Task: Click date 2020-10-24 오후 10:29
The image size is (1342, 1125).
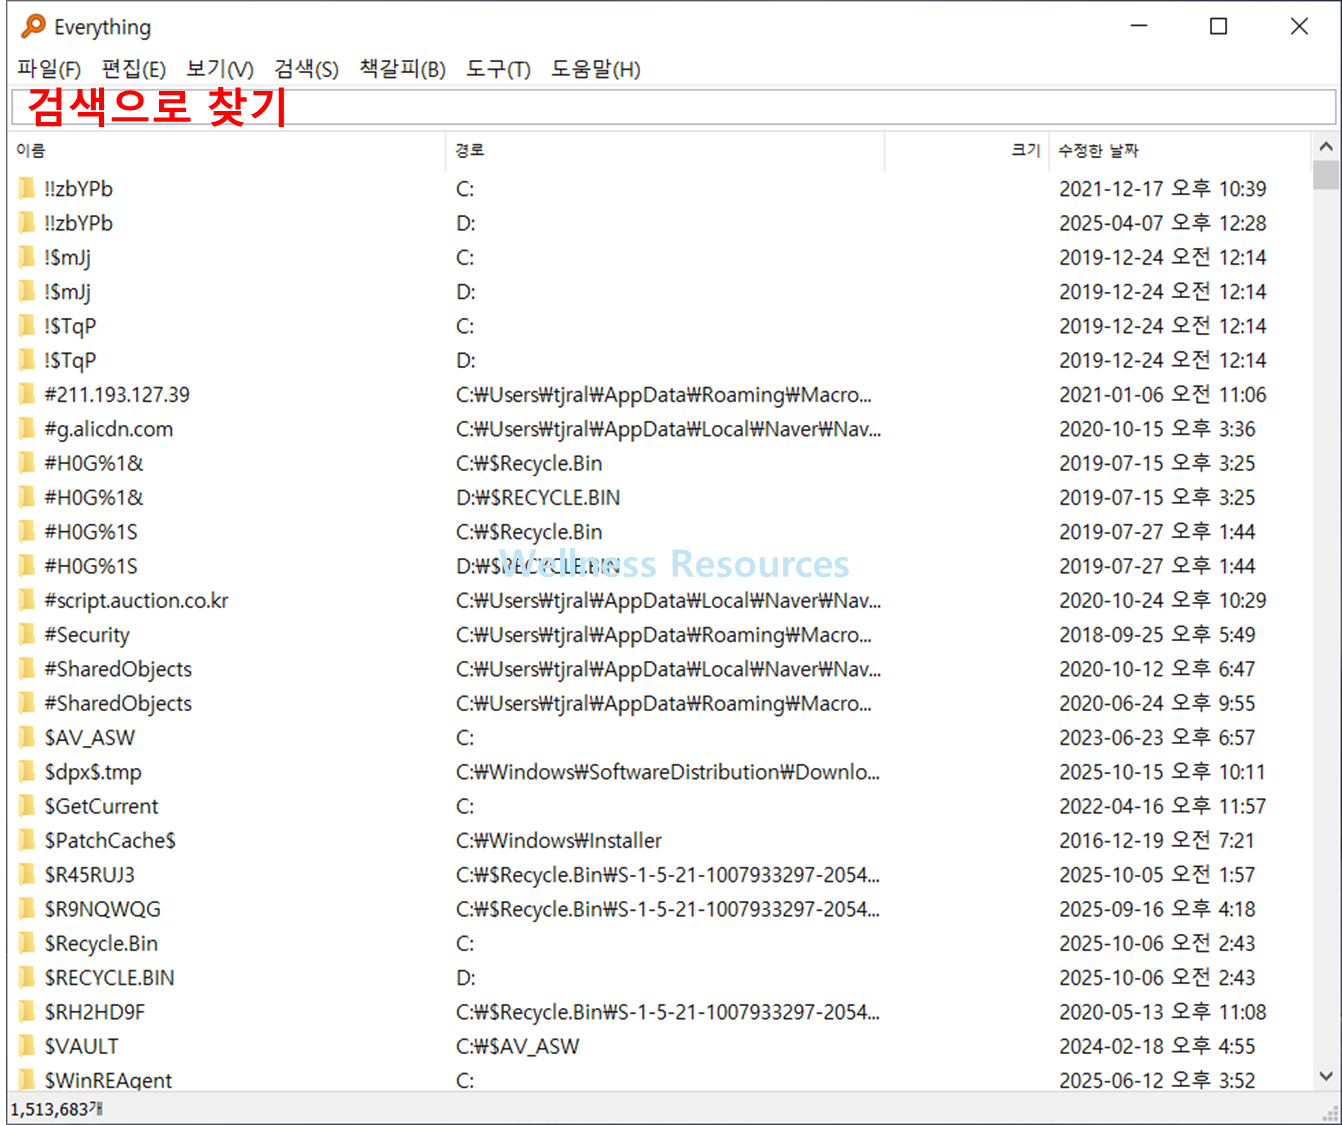Action: pos(1162,600)
